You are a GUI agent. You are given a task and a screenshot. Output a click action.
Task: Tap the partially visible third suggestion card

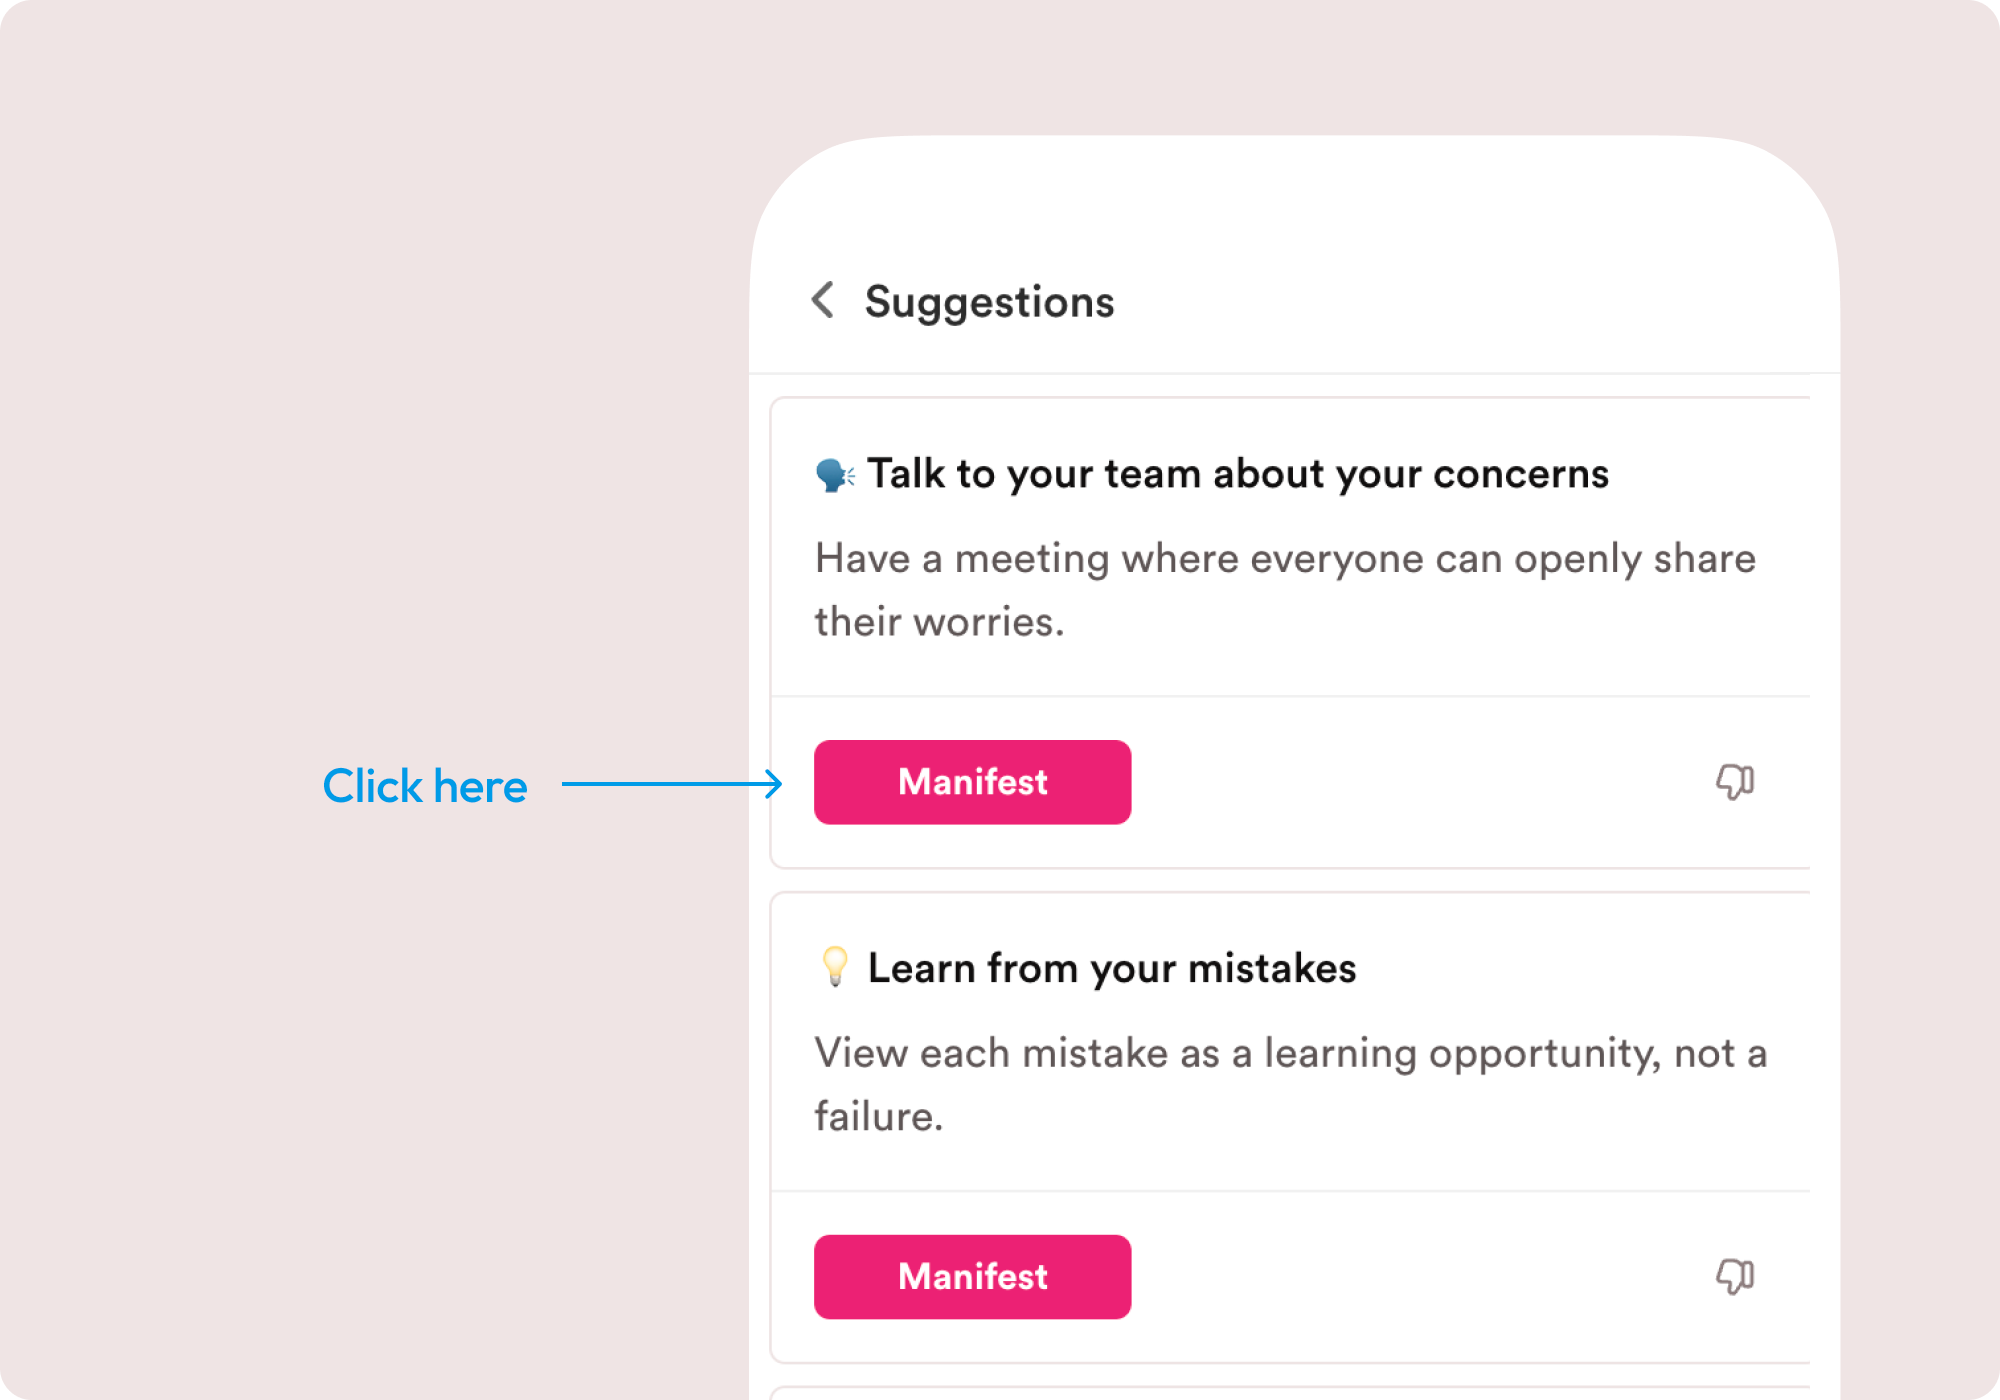pyautogui.click(x=1290, y=1393)
